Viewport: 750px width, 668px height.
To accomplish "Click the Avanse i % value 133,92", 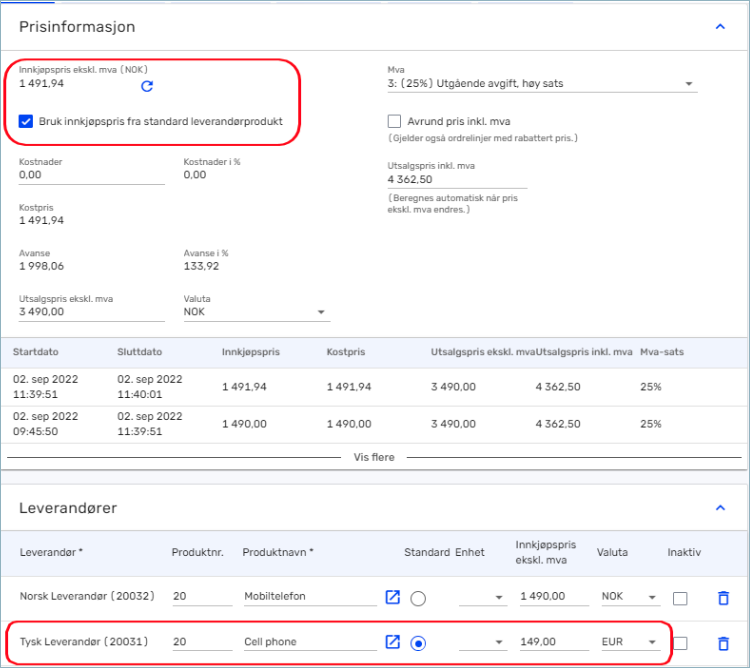I will (201, 266).
